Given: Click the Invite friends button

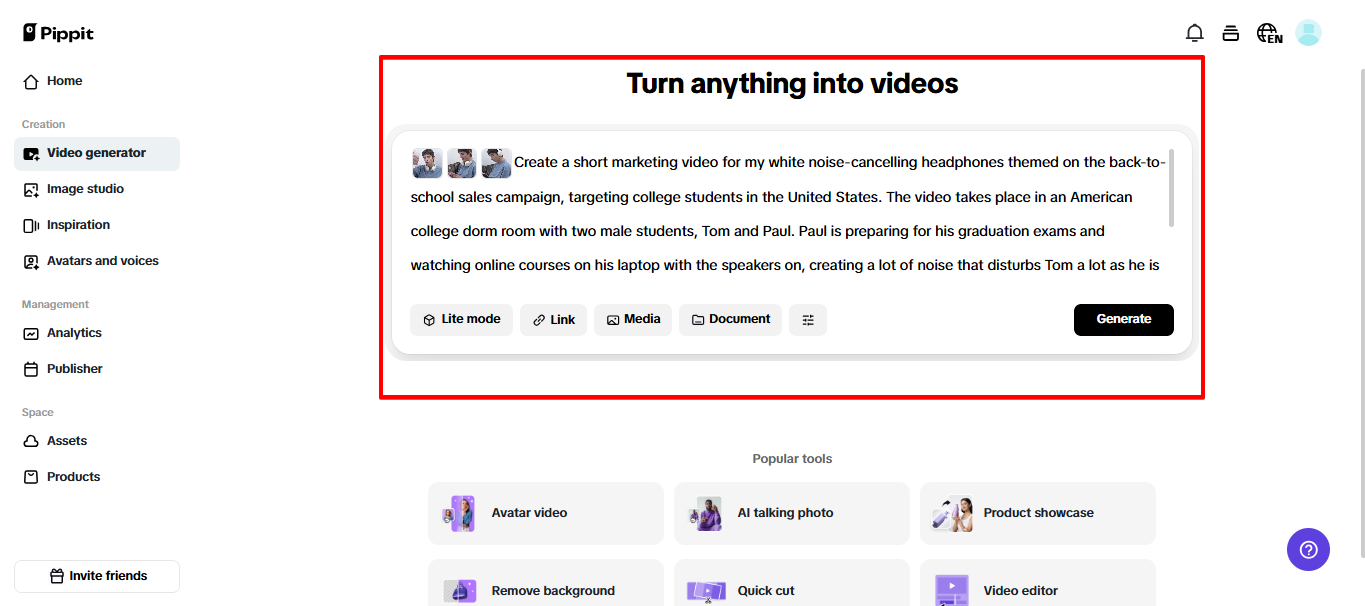Looking at the screenshot, I should coord(96,575).
